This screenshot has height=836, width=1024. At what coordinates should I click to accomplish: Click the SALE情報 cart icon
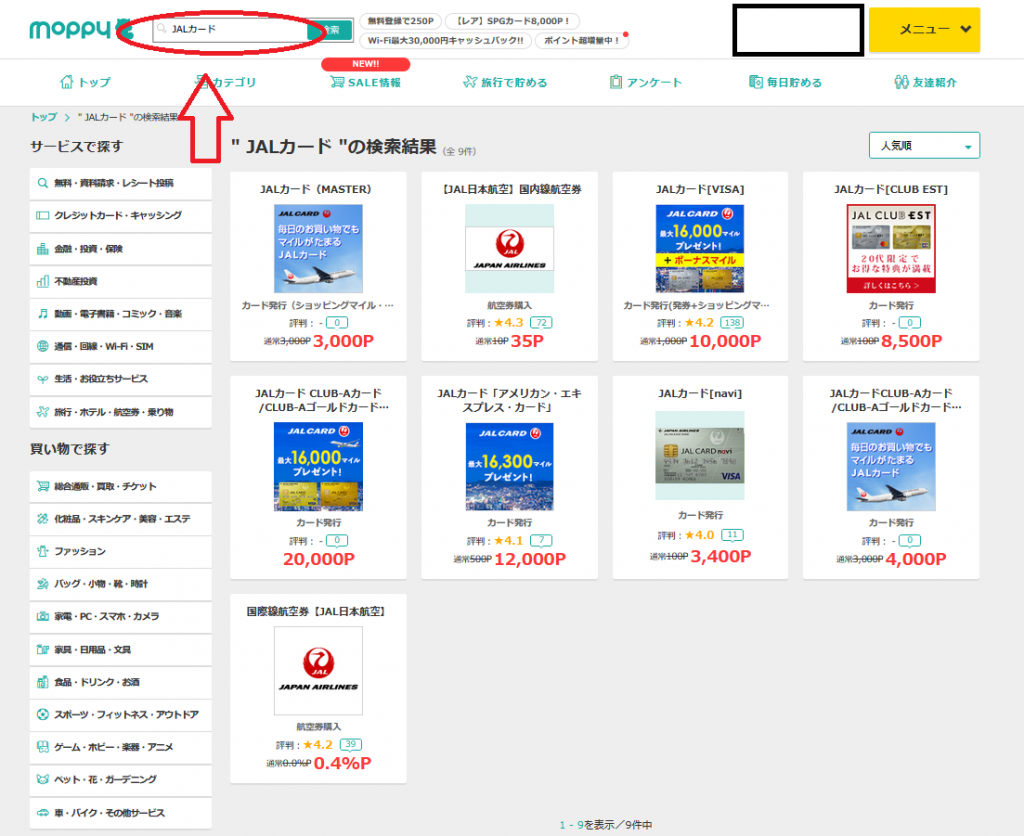click(337, 82)
